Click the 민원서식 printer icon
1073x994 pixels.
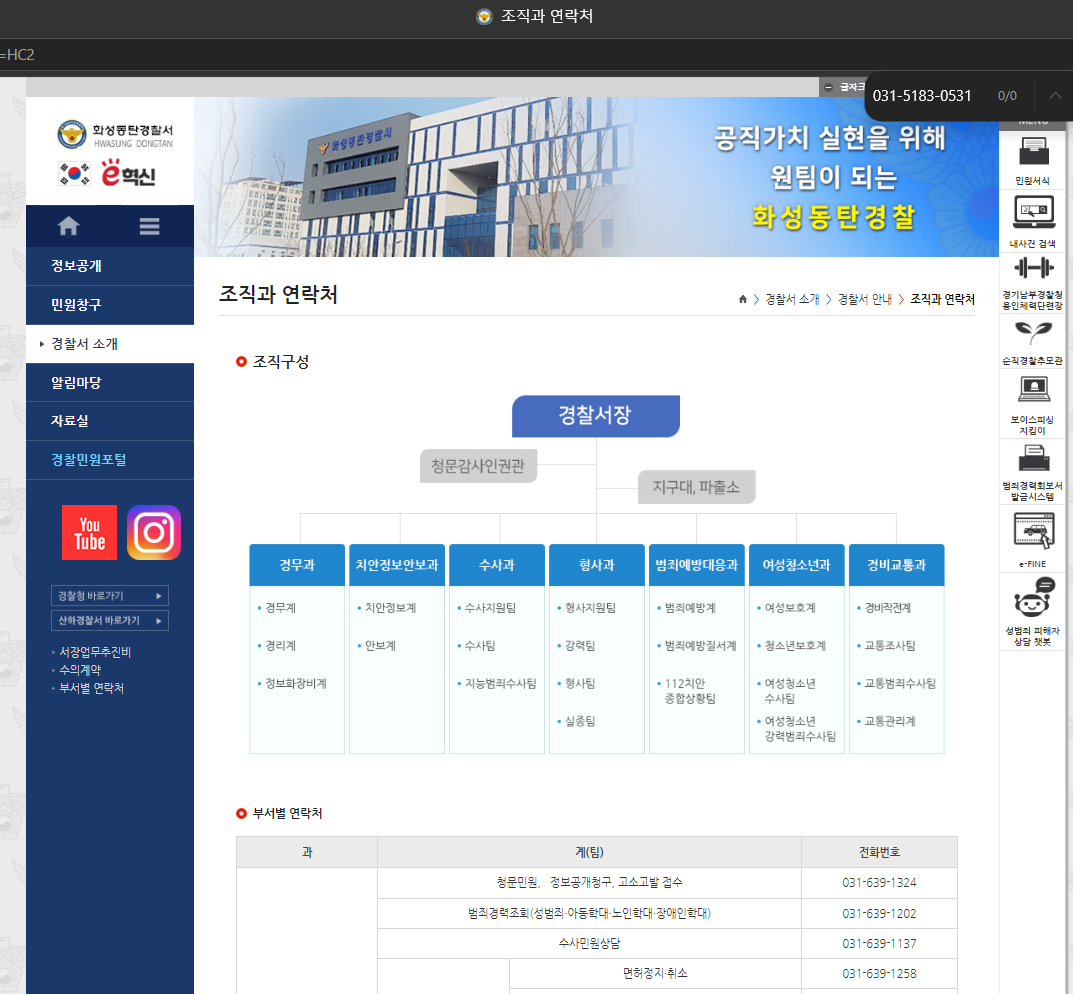[x=1033, y=151]
